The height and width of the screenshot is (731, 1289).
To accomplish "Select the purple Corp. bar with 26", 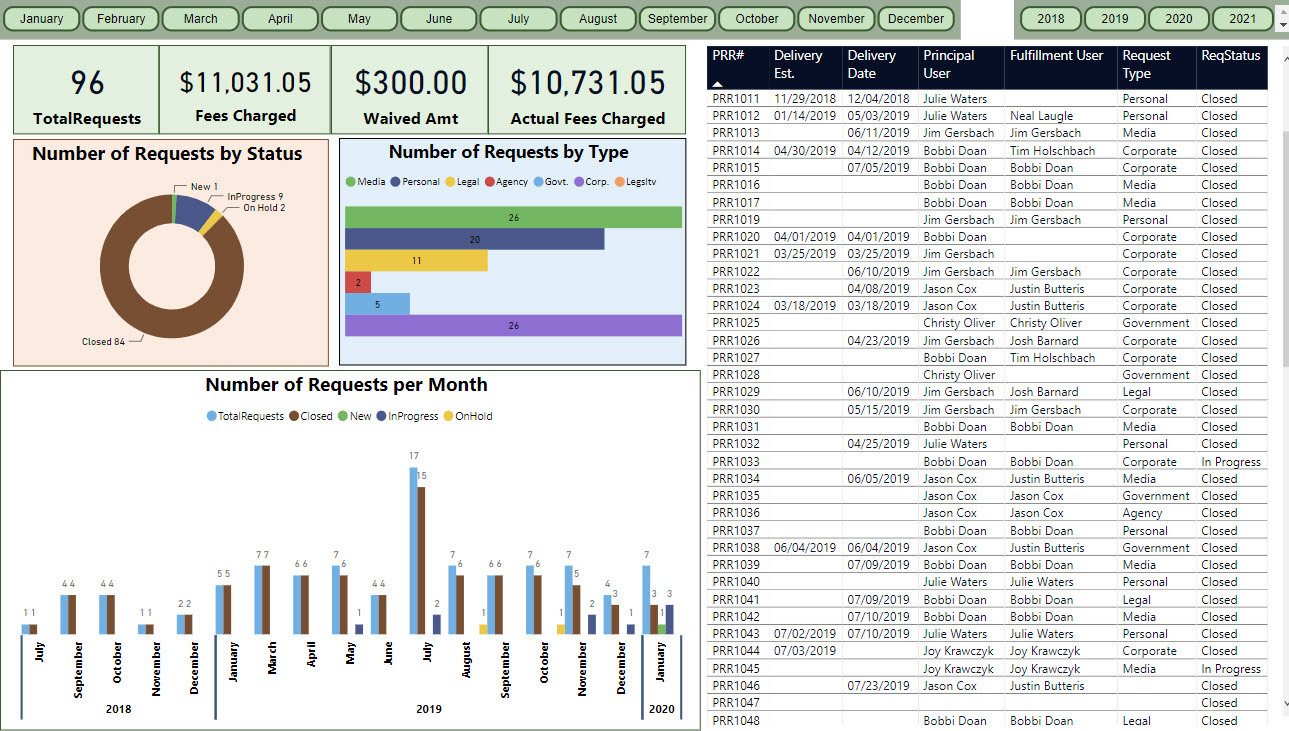I will pyautogui.click(x=513, y=325).
